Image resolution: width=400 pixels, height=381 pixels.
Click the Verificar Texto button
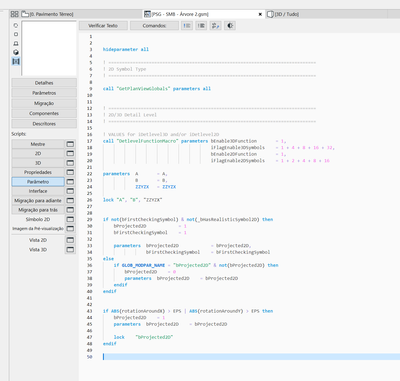(x=103, y=26)
